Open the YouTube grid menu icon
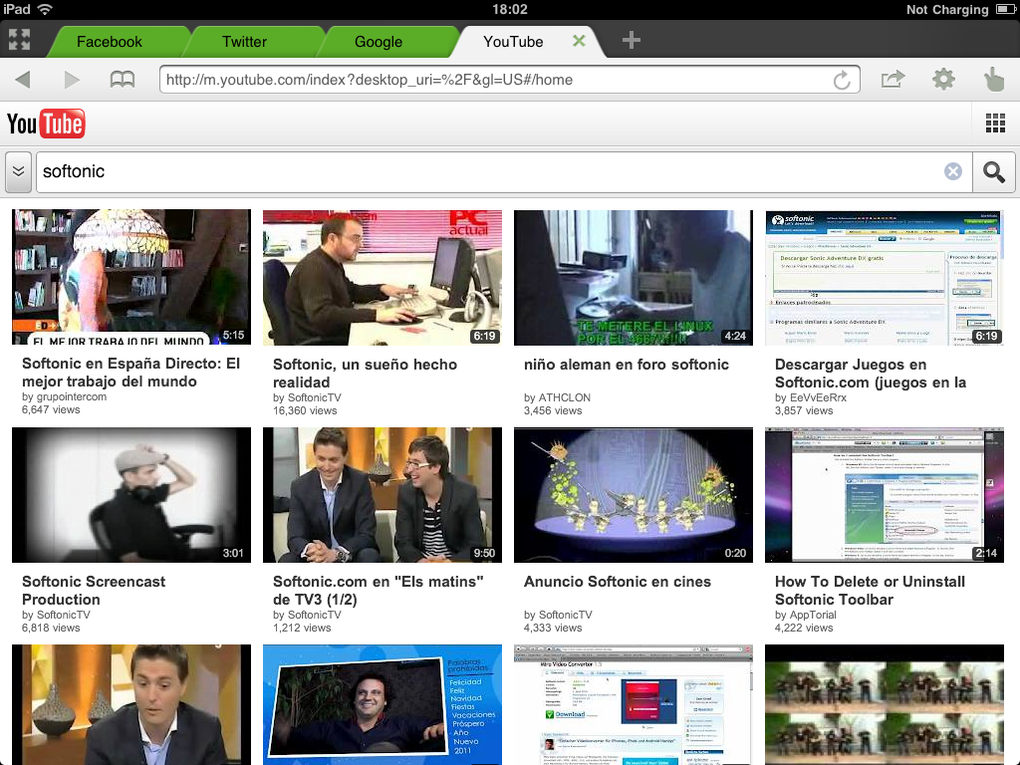Image resolution: width=1020 pixels, height=765 pixels. point(995,123)
